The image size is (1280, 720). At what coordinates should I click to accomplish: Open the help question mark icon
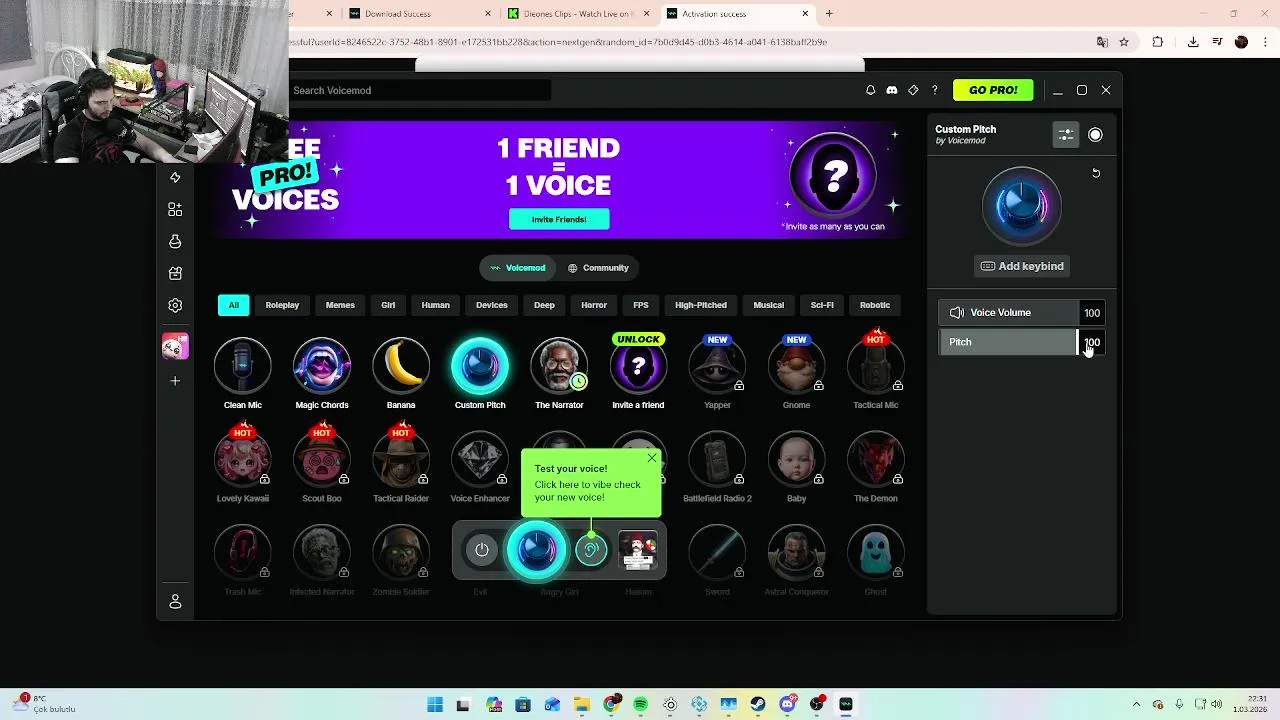[x=935, y=90]
